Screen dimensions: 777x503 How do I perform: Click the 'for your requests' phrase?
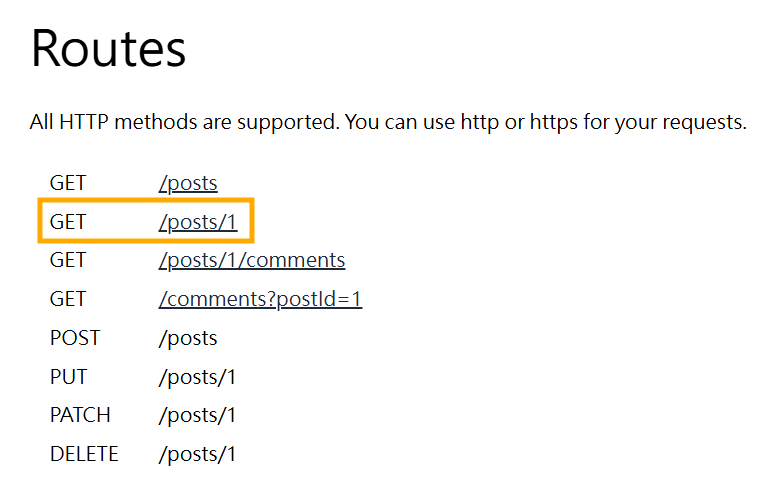coord(665,122)
